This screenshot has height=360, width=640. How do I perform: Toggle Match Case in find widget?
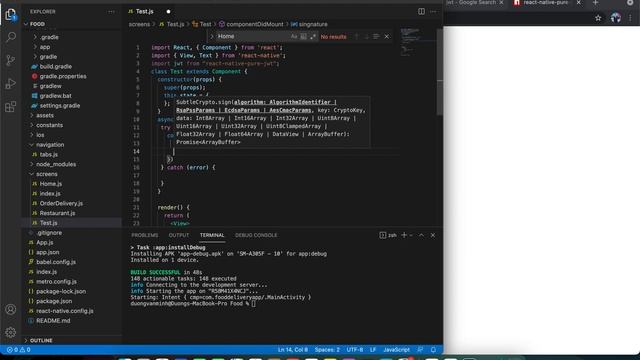click(x=294, y=37)
